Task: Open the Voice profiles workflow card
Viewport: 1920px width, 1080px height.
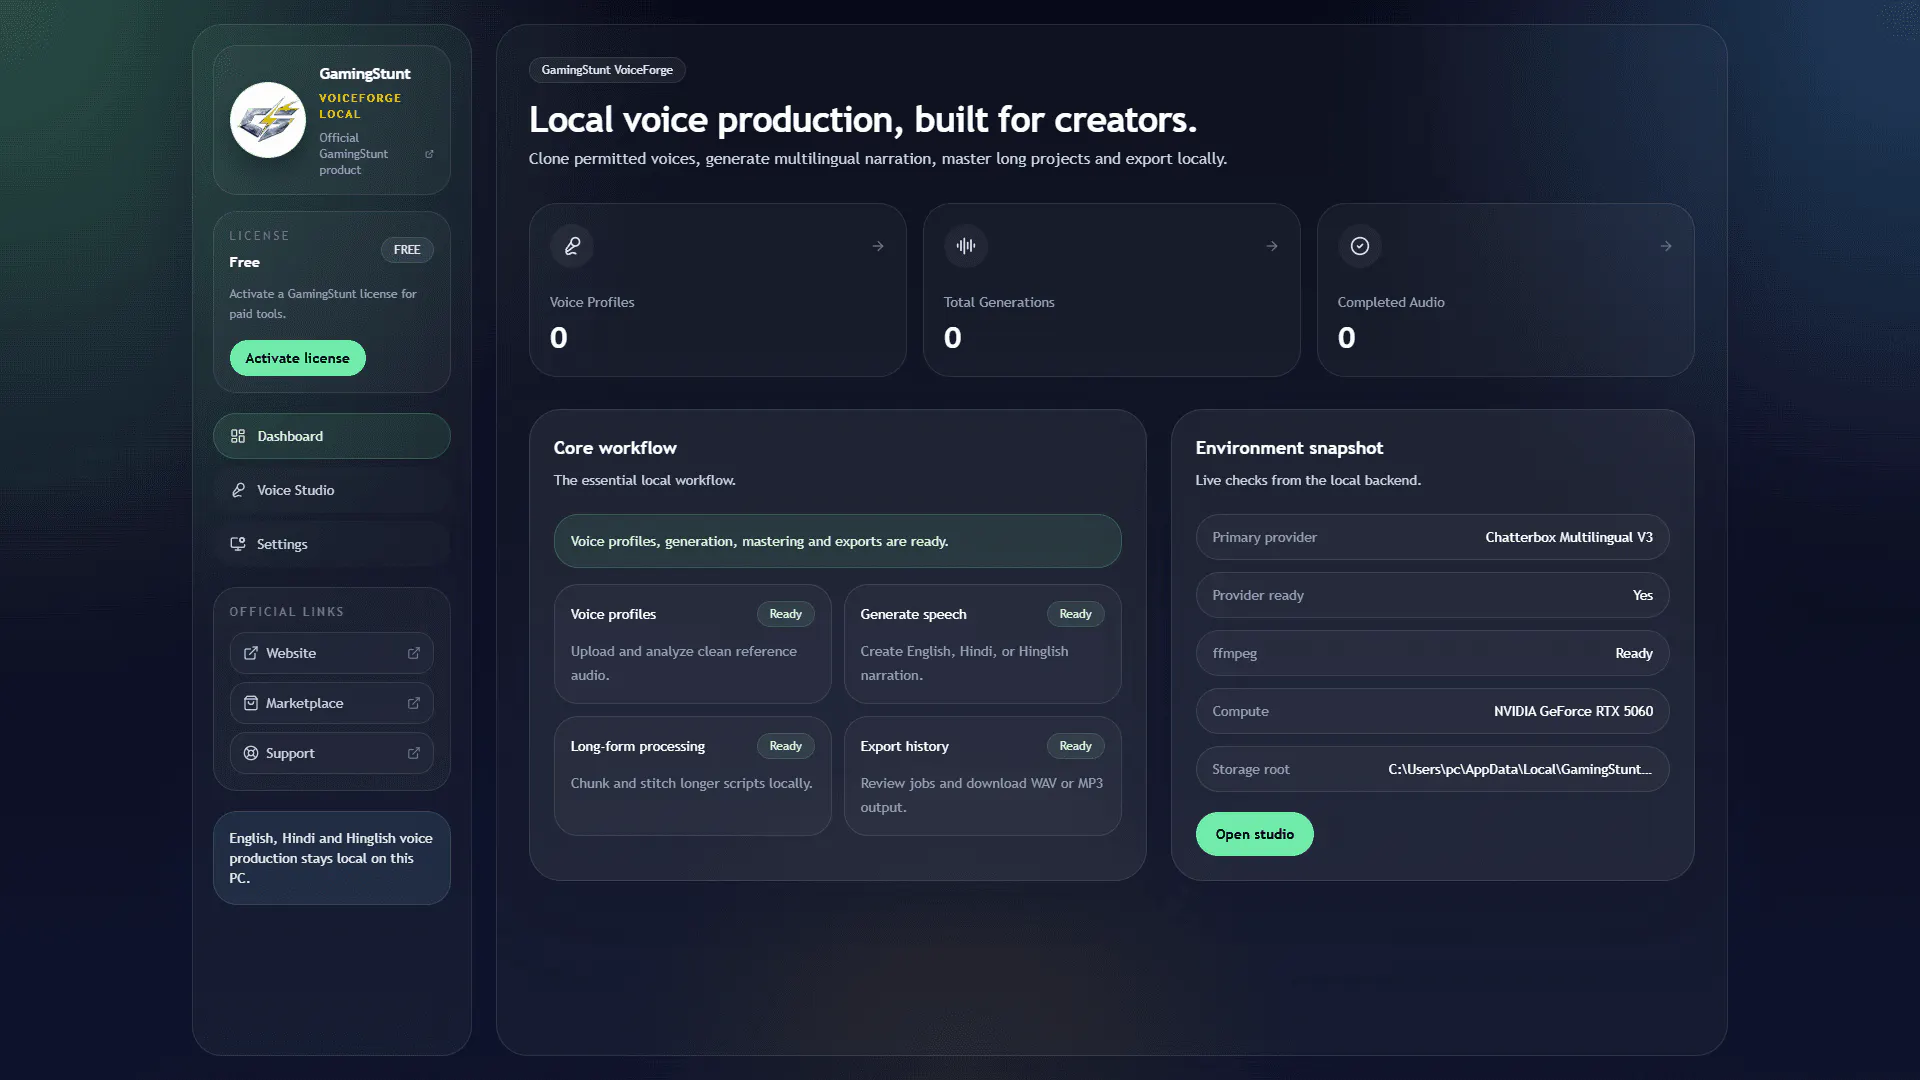Action: (x=693, y=644)
